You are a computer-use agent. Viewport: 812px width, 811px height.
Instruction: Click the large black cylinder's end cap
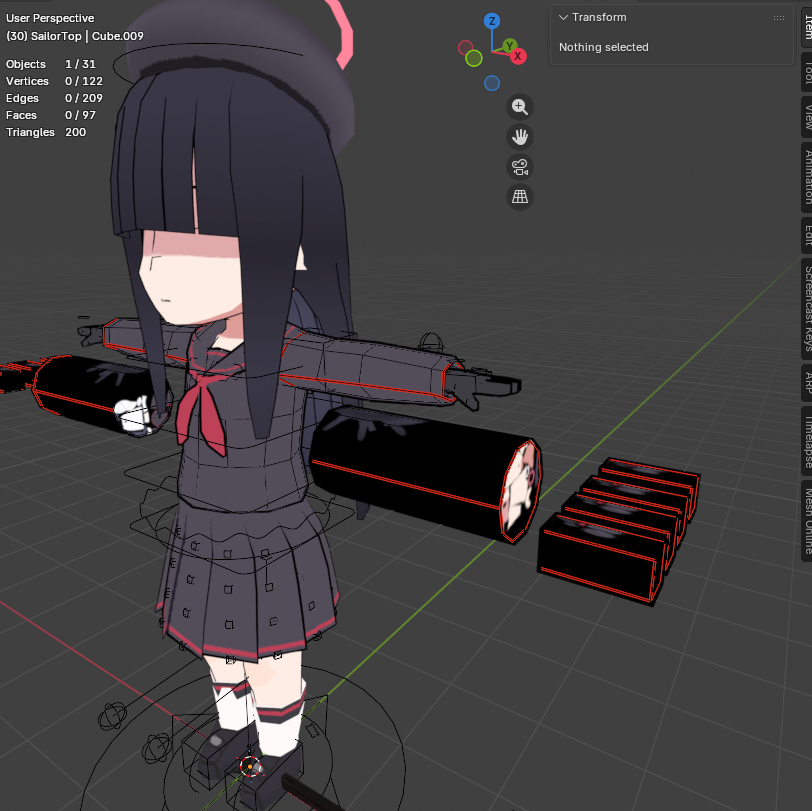[521, 490]
